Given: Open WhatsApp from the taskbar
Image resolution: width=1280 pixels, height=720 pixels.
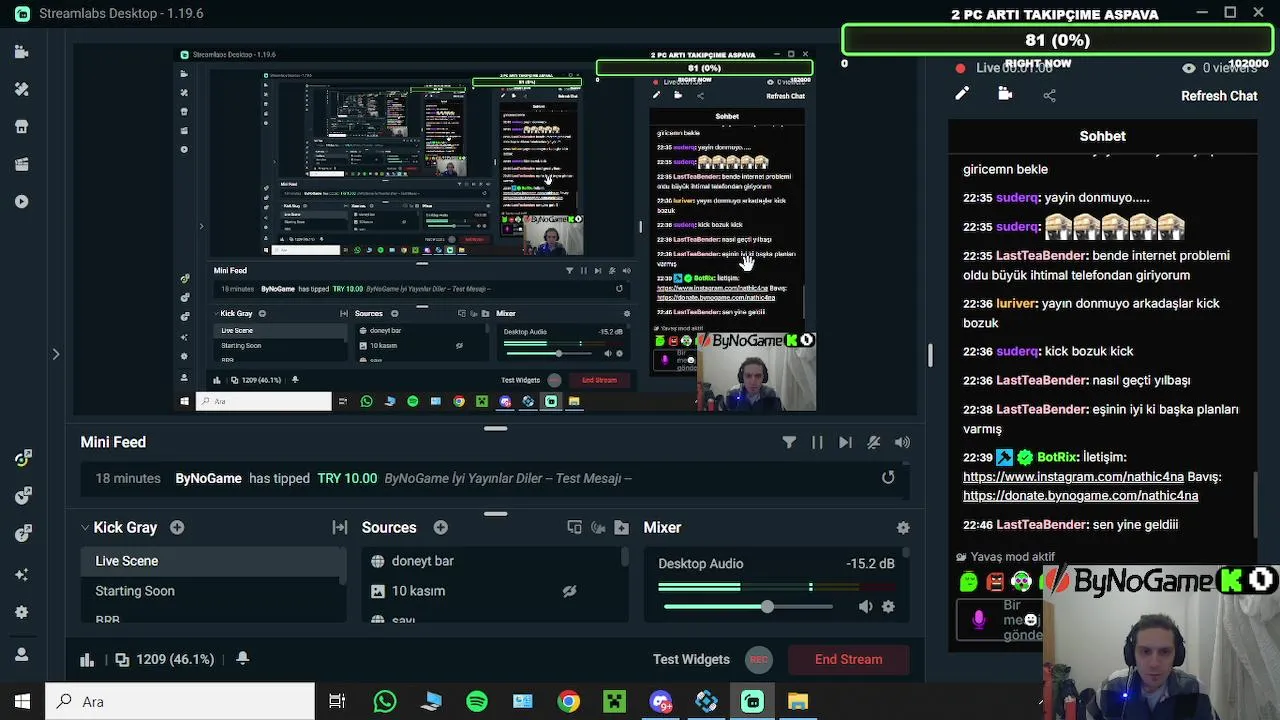Looking at the screenshot, I should point(385,701).
